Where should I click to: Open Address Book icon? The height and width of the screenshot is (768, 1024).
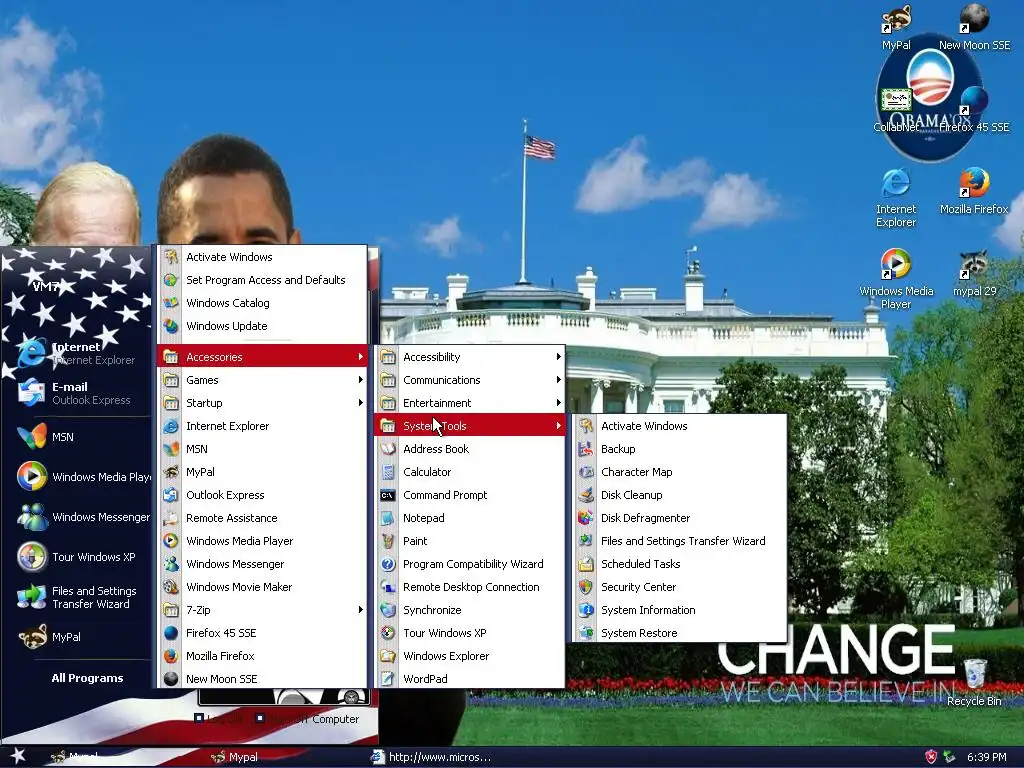pyautogui.click(x=388, y=449)
